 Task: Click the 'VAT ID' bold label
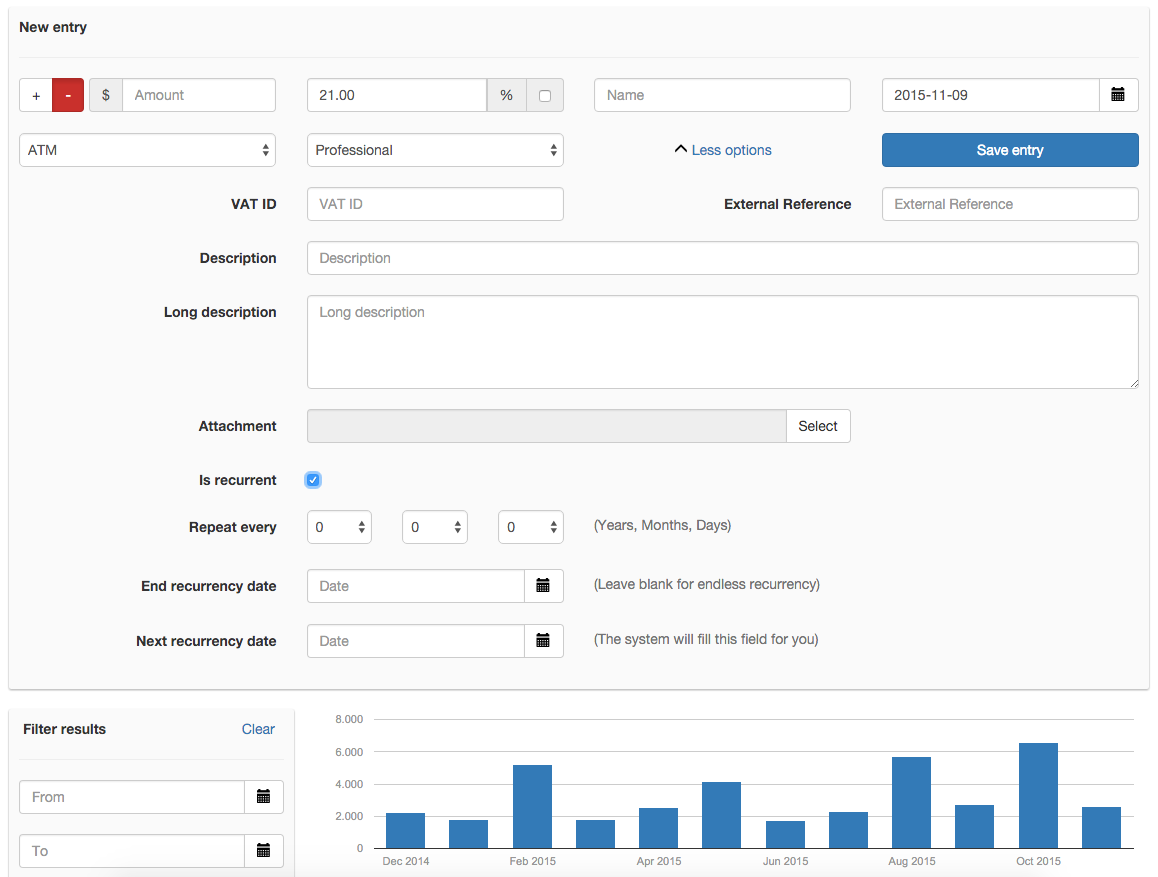pyautogui.click(x=253, y=204)
